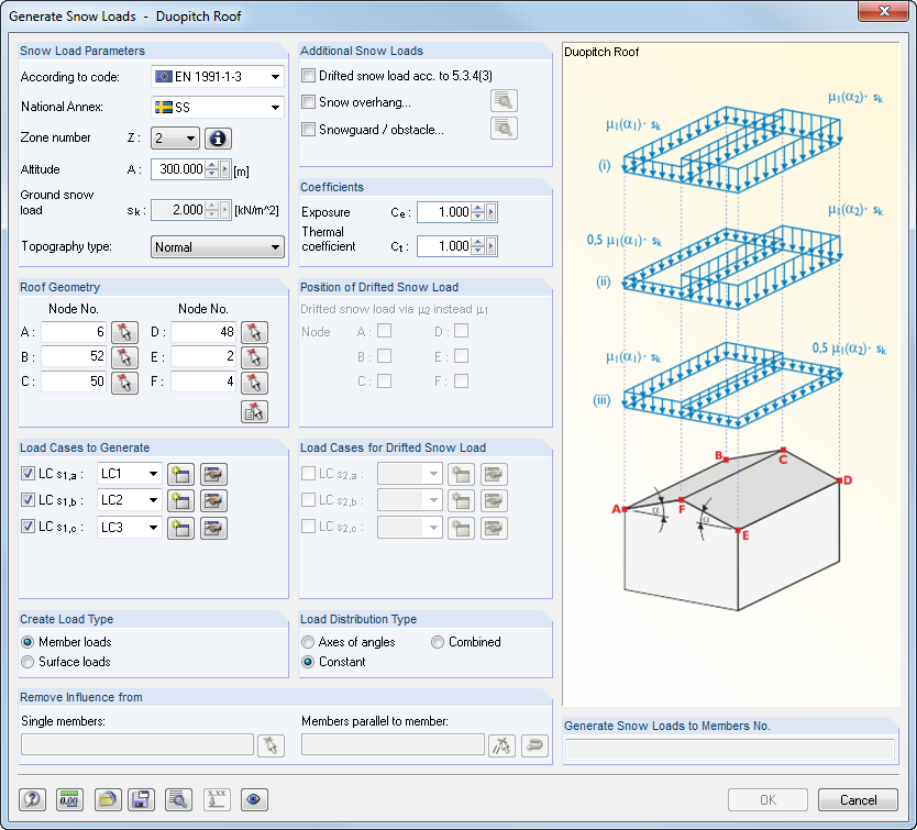Click Thermal coefficient Ct value field
Viewport: 917px width, 830px height.
[x=444, y=246]
